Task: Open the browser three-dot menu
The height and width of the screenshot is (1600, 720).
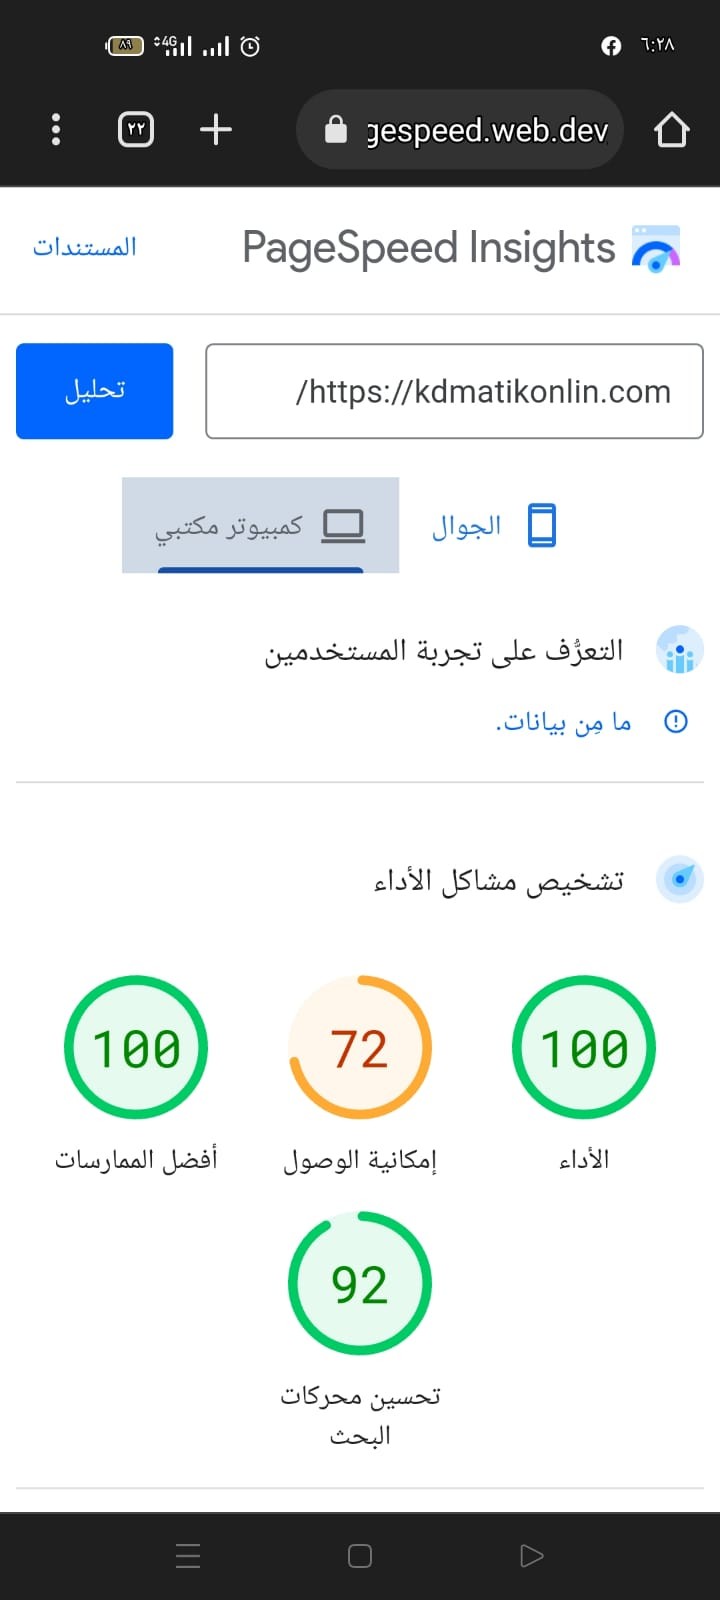Action: (56, 129)
